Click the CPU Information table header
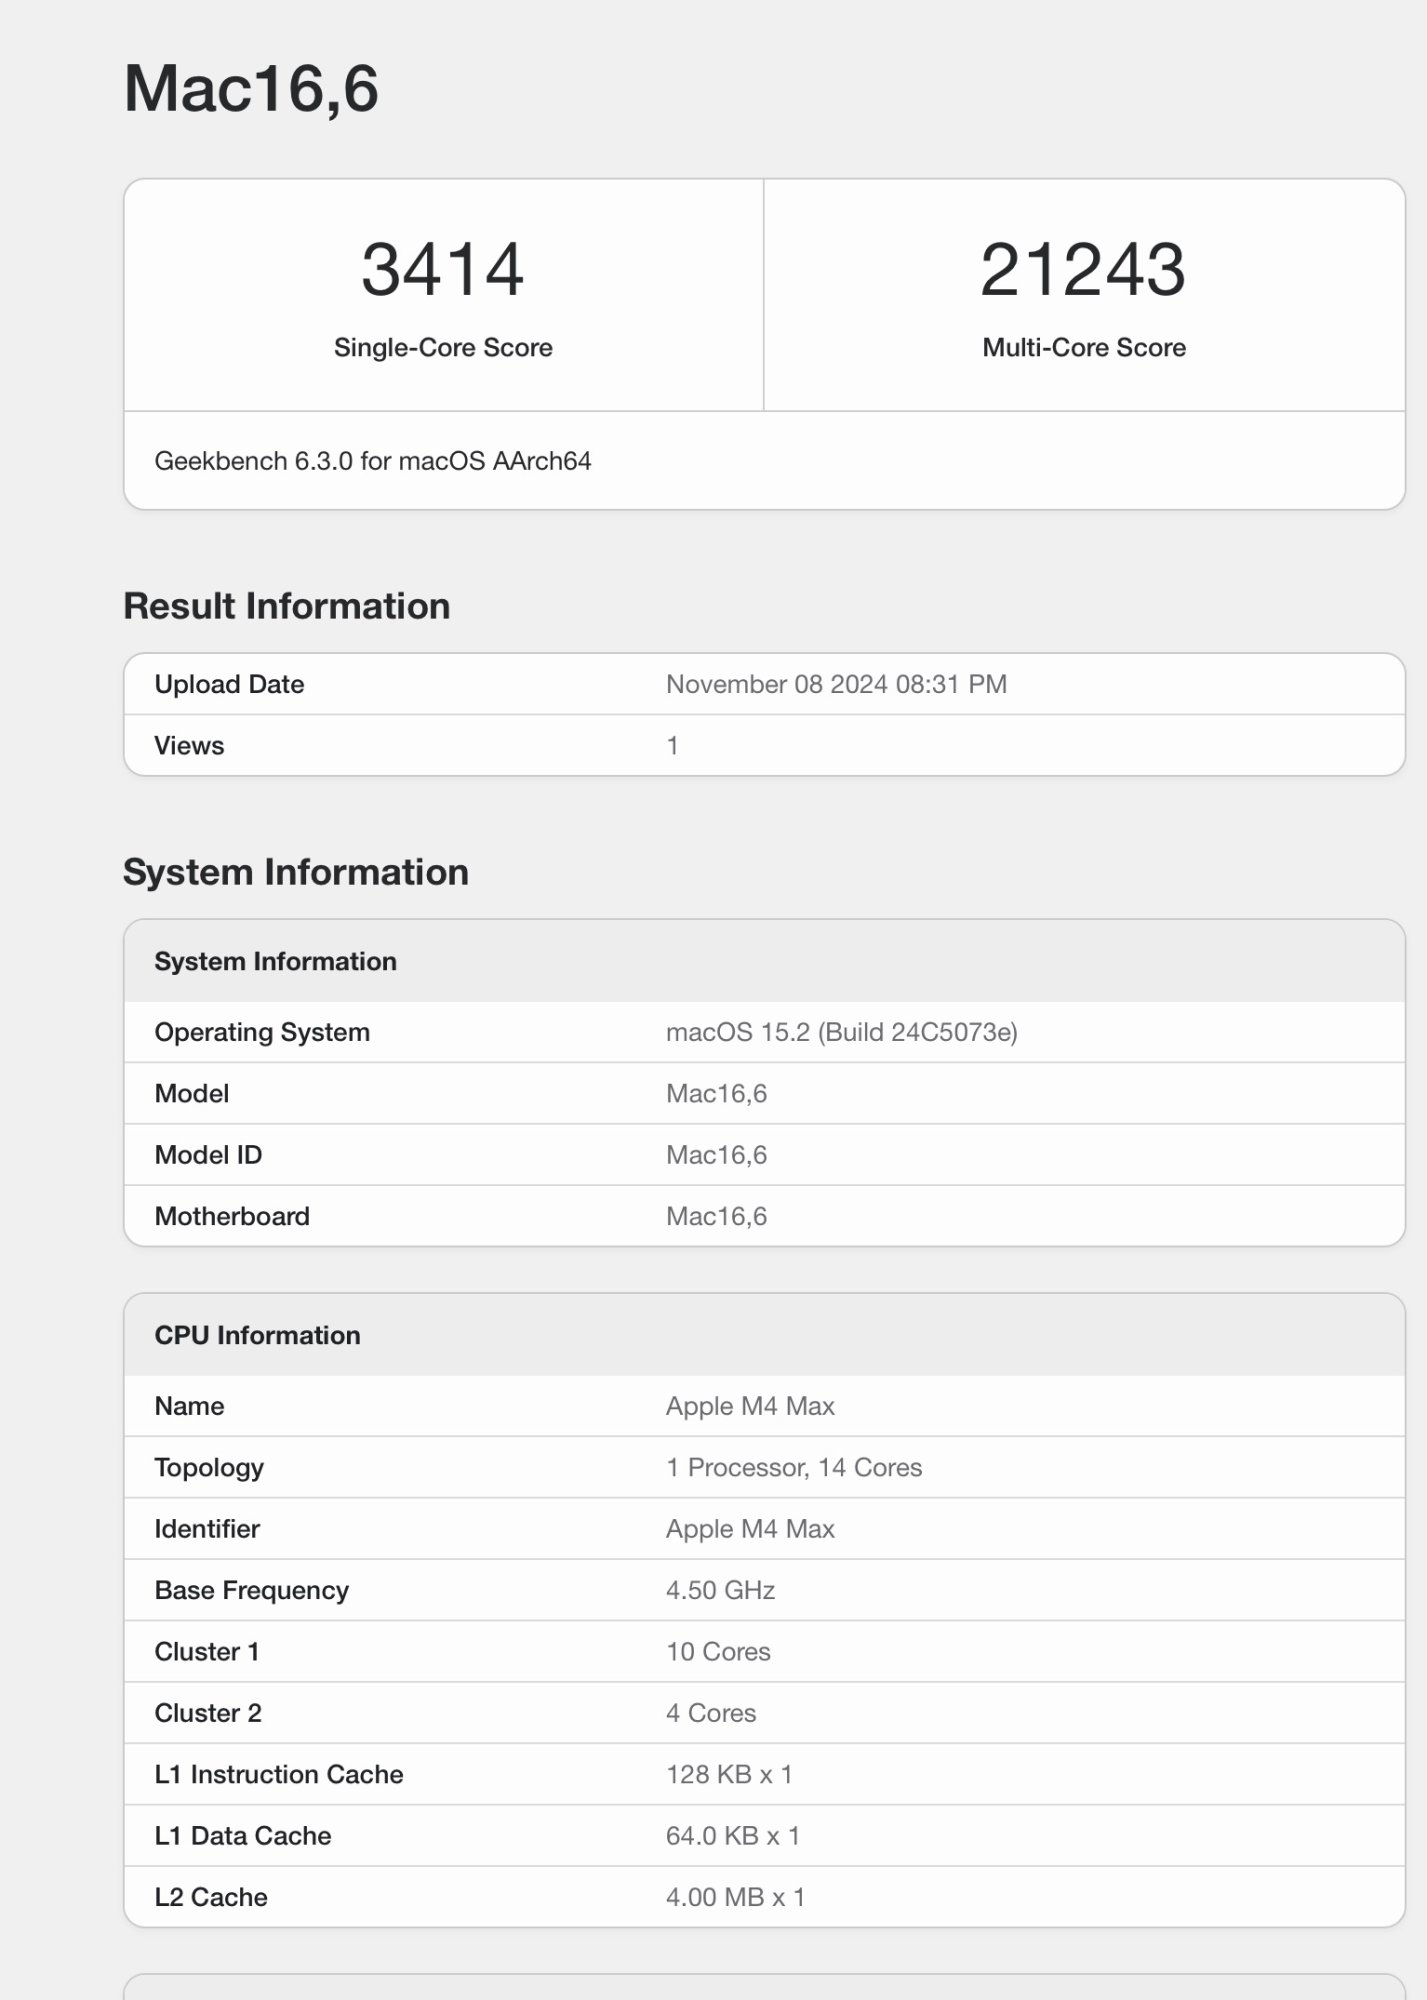The height and width of the screenshot is (2000, 1427). click(x=764, y=1335)
